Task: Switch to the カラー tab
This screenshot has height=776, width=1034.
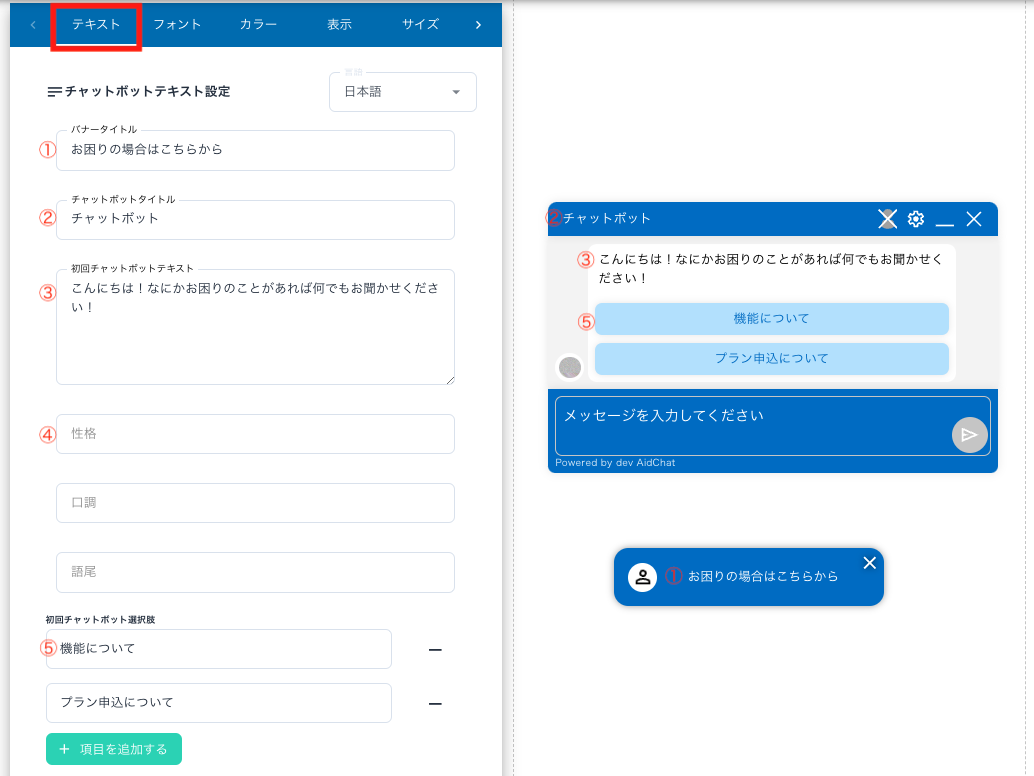Action: pos(257,24)
